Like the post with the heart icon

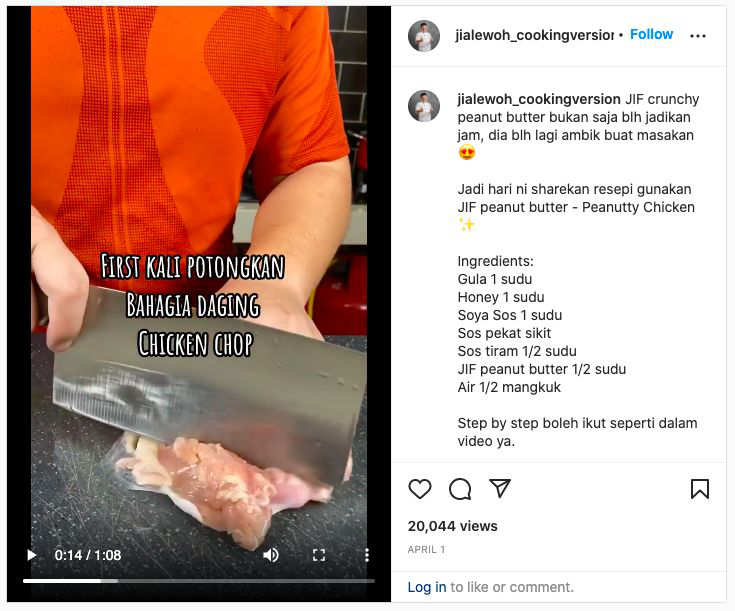tap(420, 489)
